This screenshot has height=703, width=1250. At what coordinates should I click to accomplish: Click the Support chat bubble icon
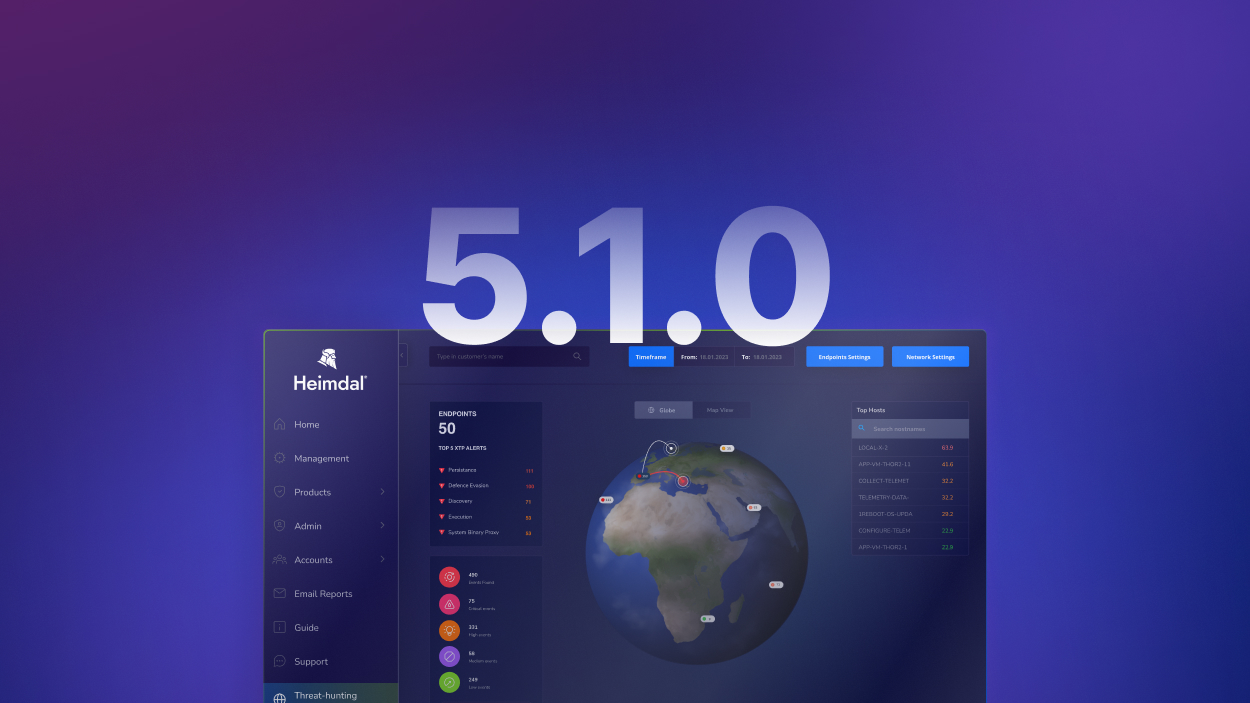click(280, 661)
